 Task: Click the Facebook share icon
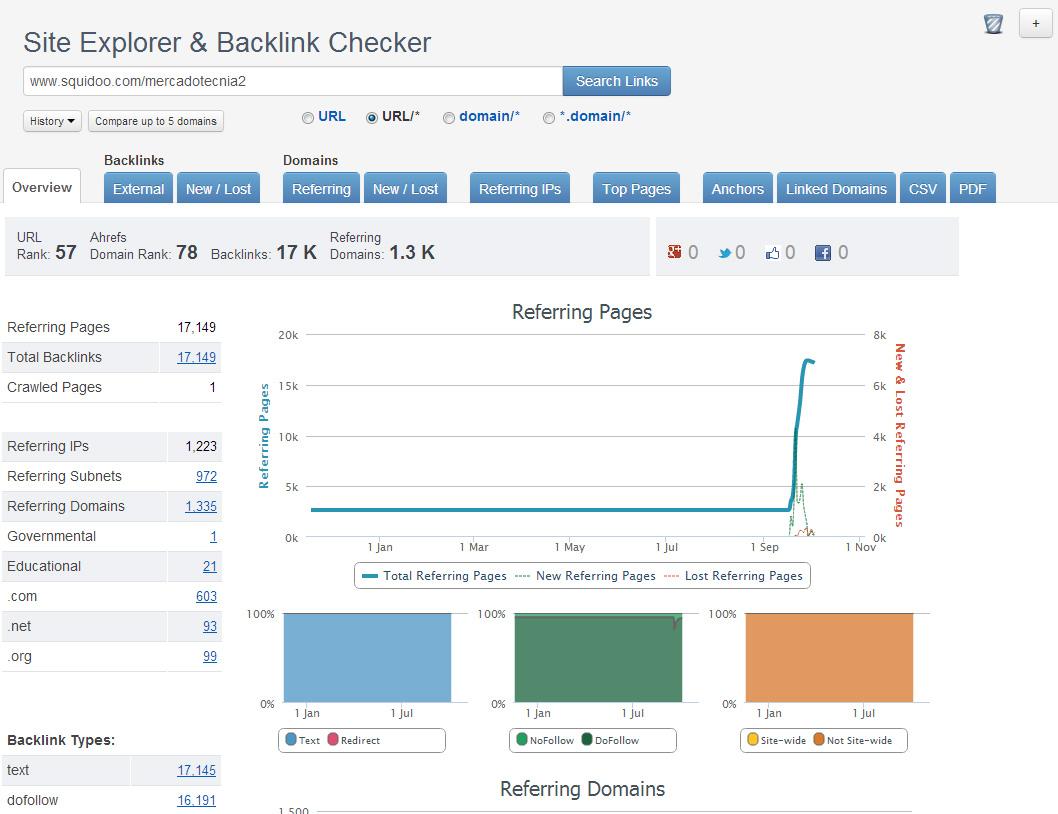823,253
